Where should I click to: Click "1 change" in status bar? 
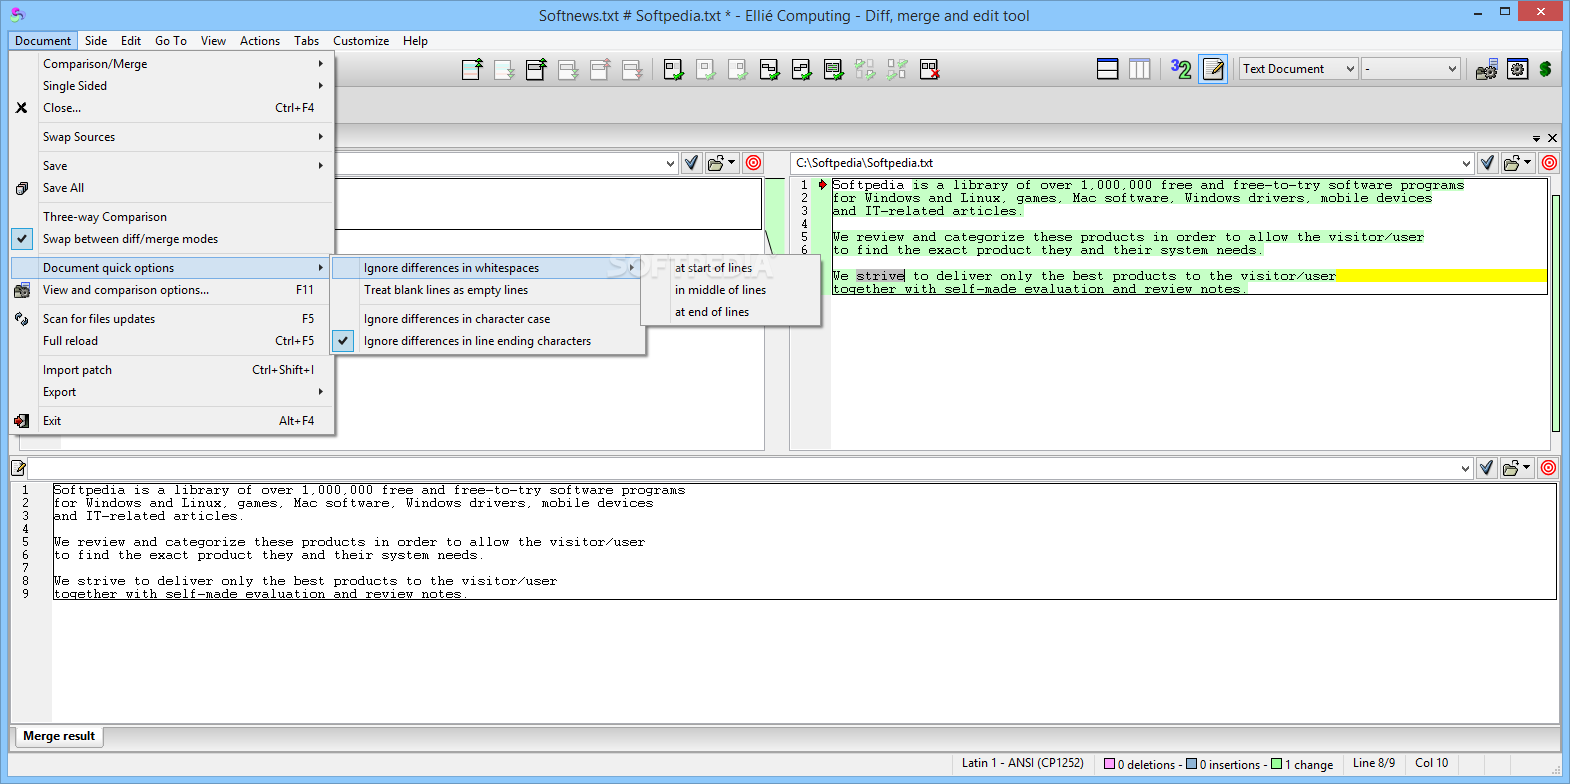[1302, 764]
